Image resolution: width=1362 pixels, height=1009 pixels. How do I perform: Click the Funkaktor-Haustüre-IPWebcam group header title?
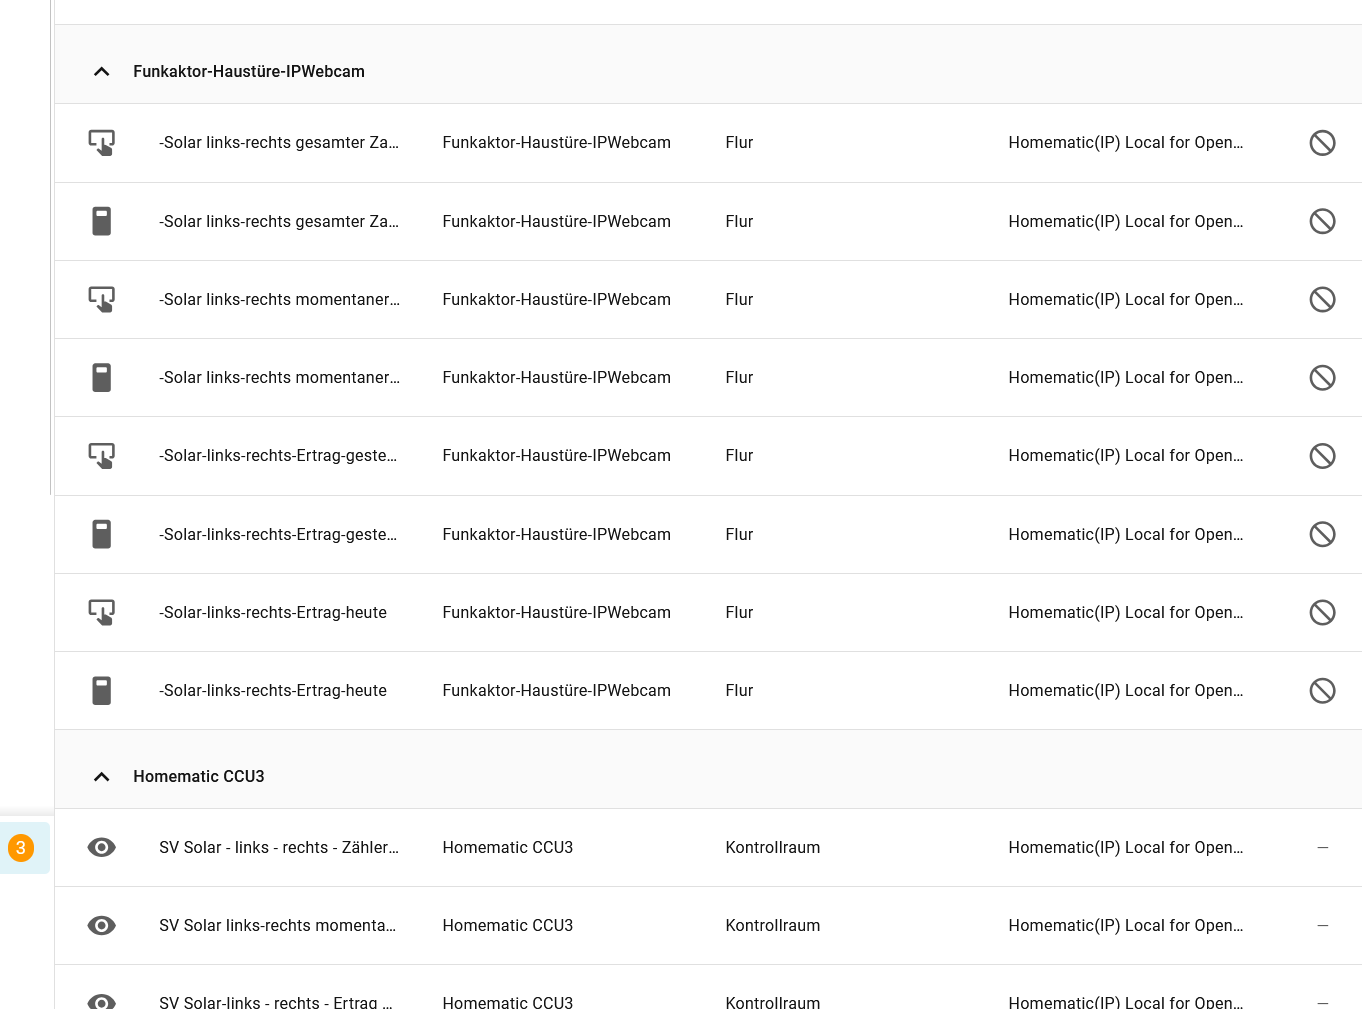click(x=249, y=72)
